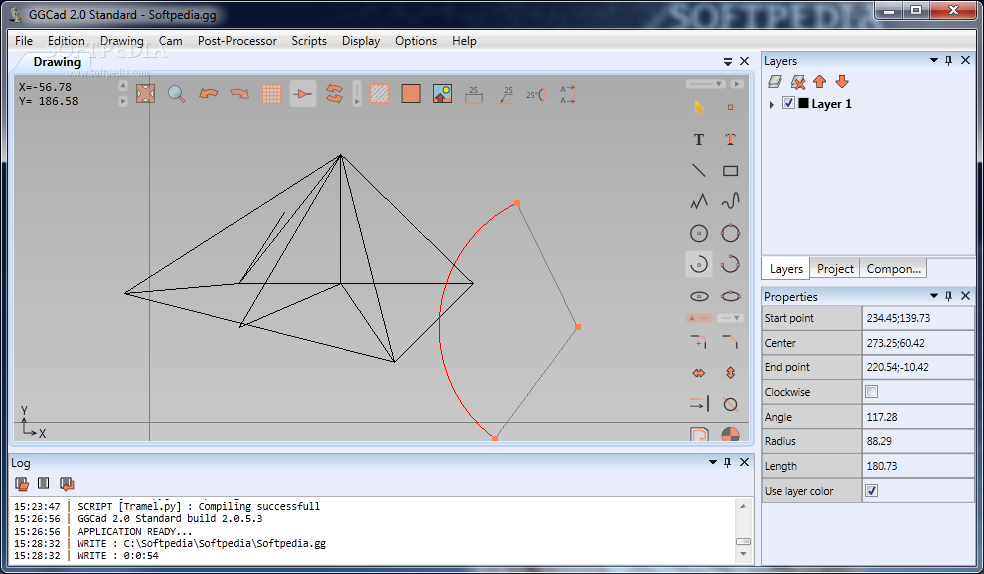Select the black Text tool
The width and height of the screenshot is (984, 574).
tap(699, 139)
